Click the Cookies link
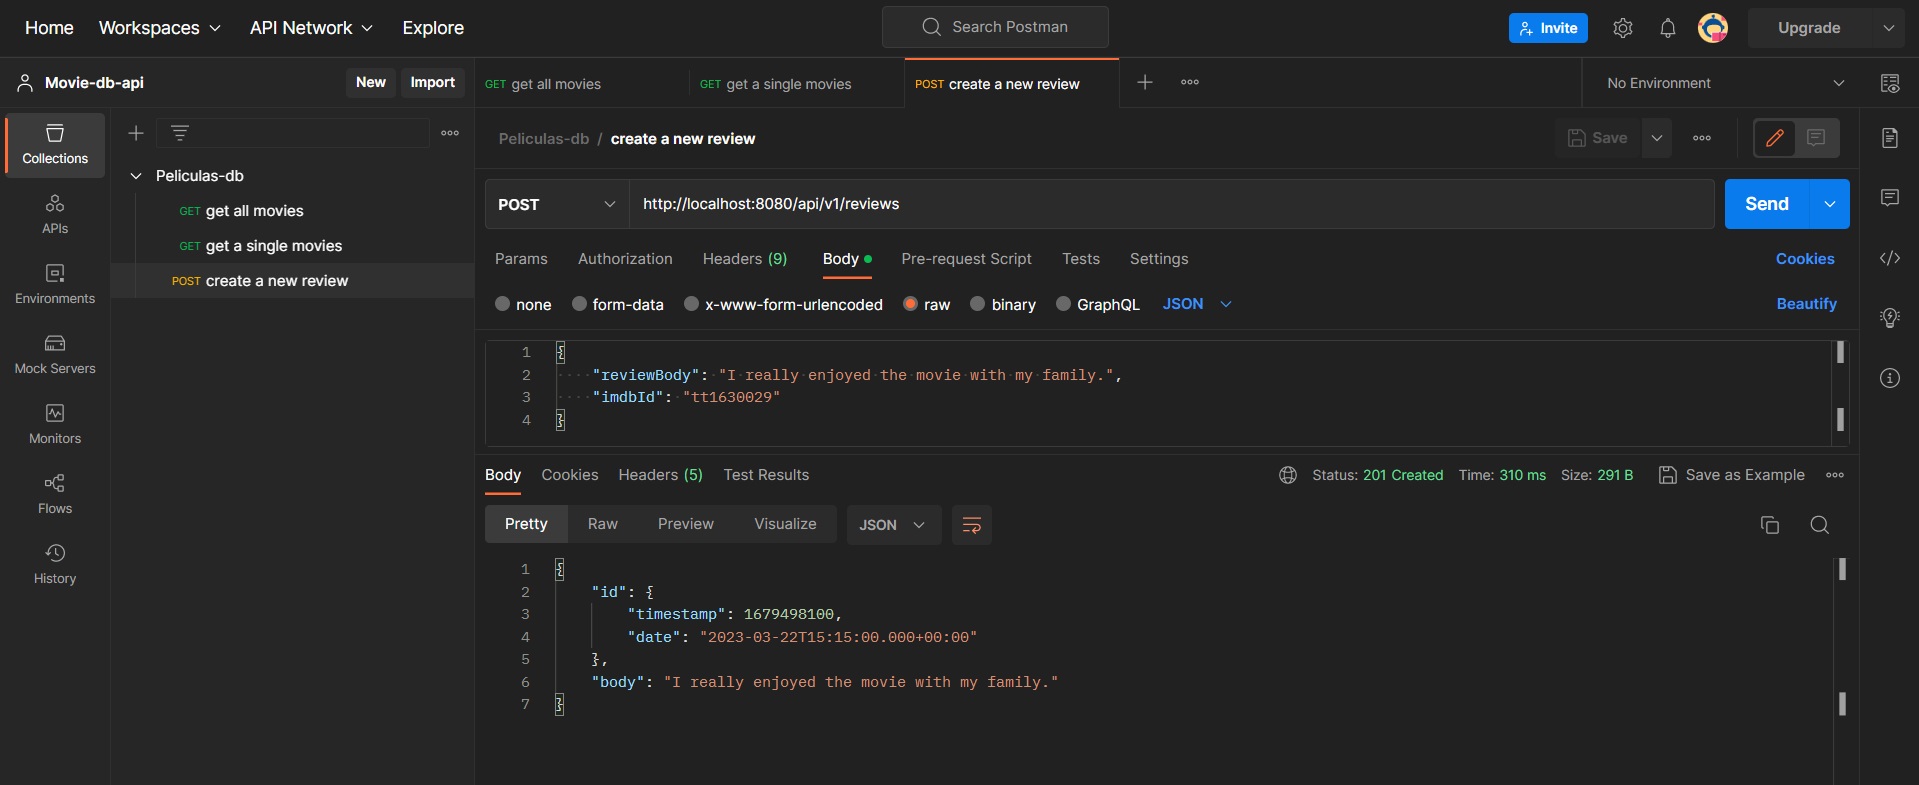 1805,259
